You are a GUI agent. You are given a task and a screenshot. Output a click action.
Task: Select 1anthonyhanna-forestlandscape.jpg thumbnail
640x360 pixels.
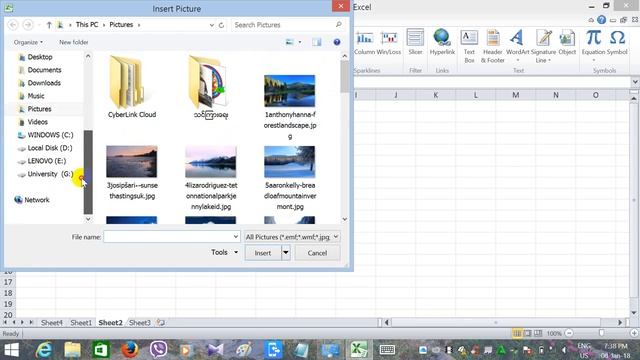(289, 91)
